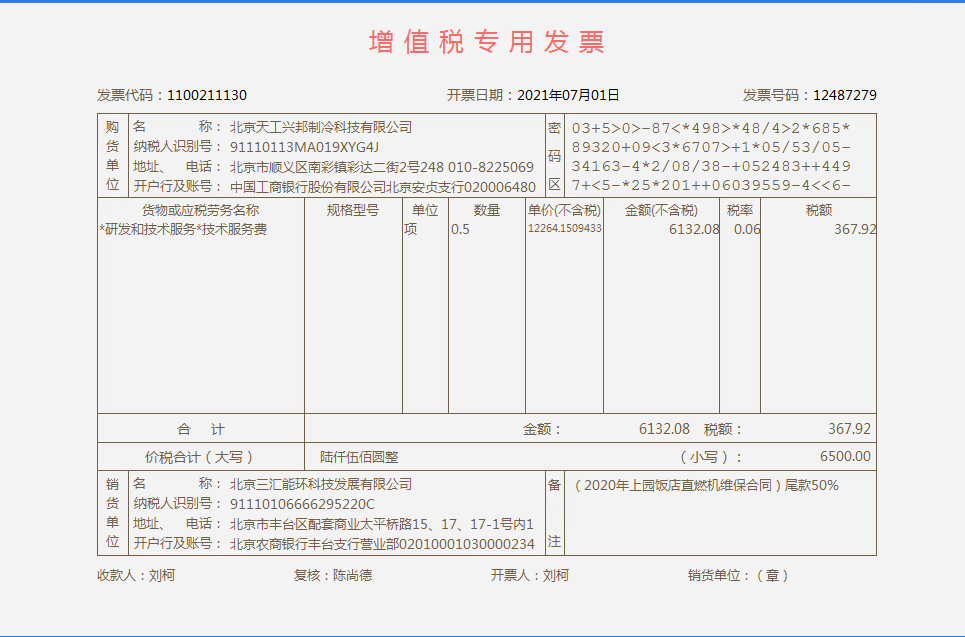The width and height of the screenshot is (965, 637).
Task: Select the invoice number 12487279
Action: click(844, 95)
